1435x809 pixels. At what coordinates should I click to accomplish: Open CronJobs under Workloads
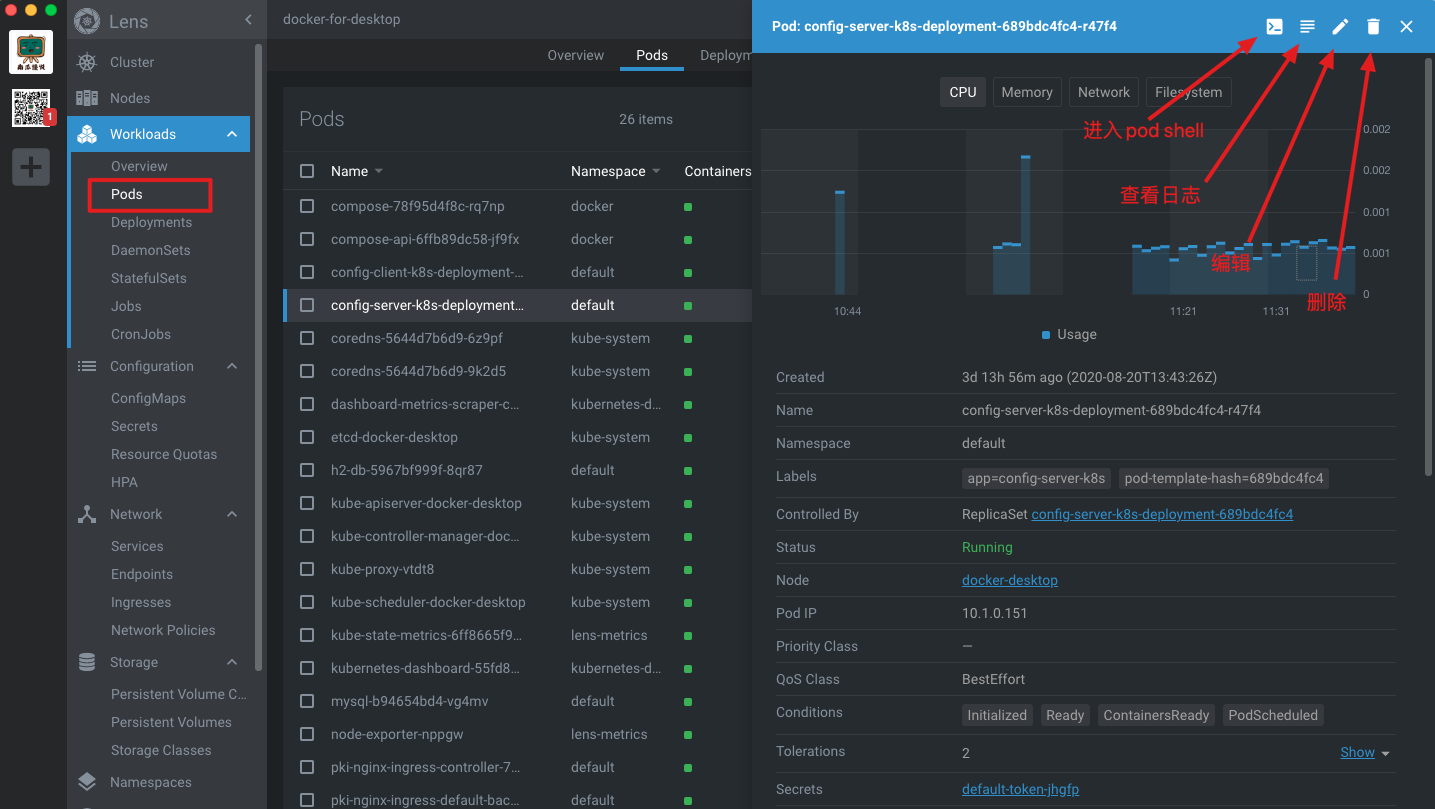(141, 334)
